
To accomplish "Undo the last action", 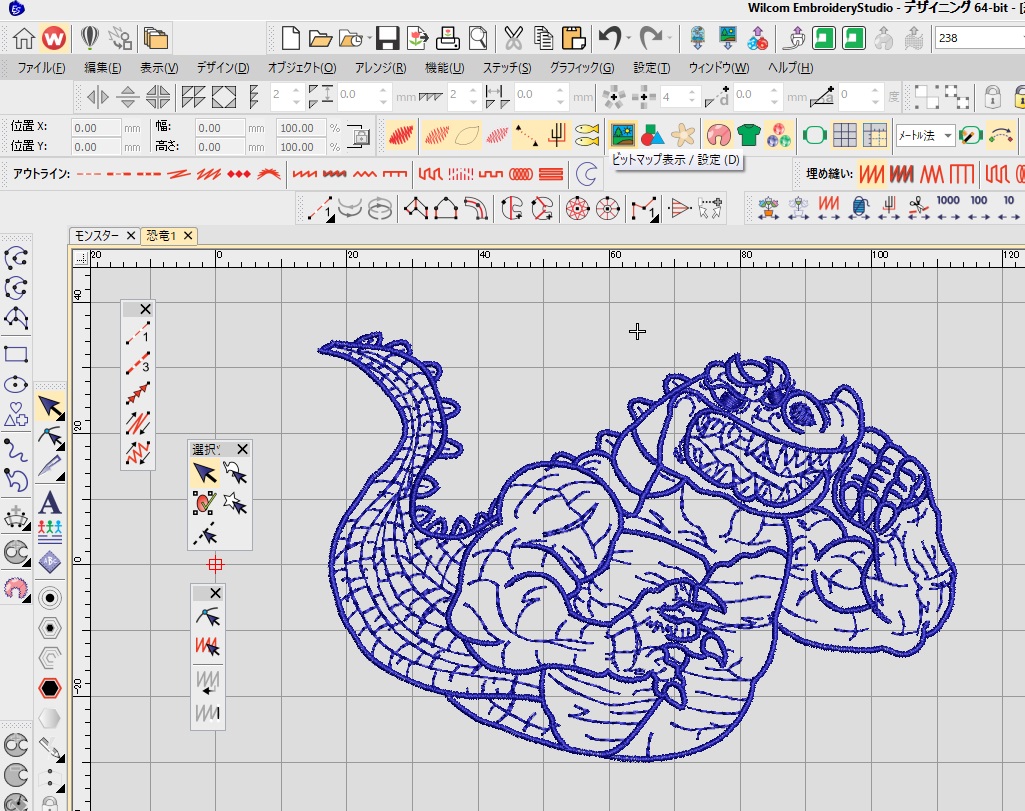I will [x=609, y=39].
